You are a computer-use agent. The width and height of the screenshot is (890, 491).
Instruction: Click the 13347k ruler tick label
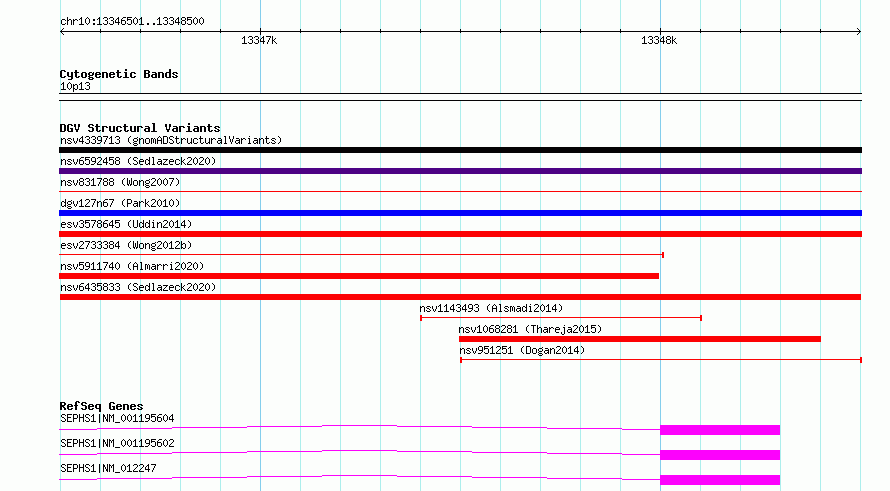[x=259, y=40]
